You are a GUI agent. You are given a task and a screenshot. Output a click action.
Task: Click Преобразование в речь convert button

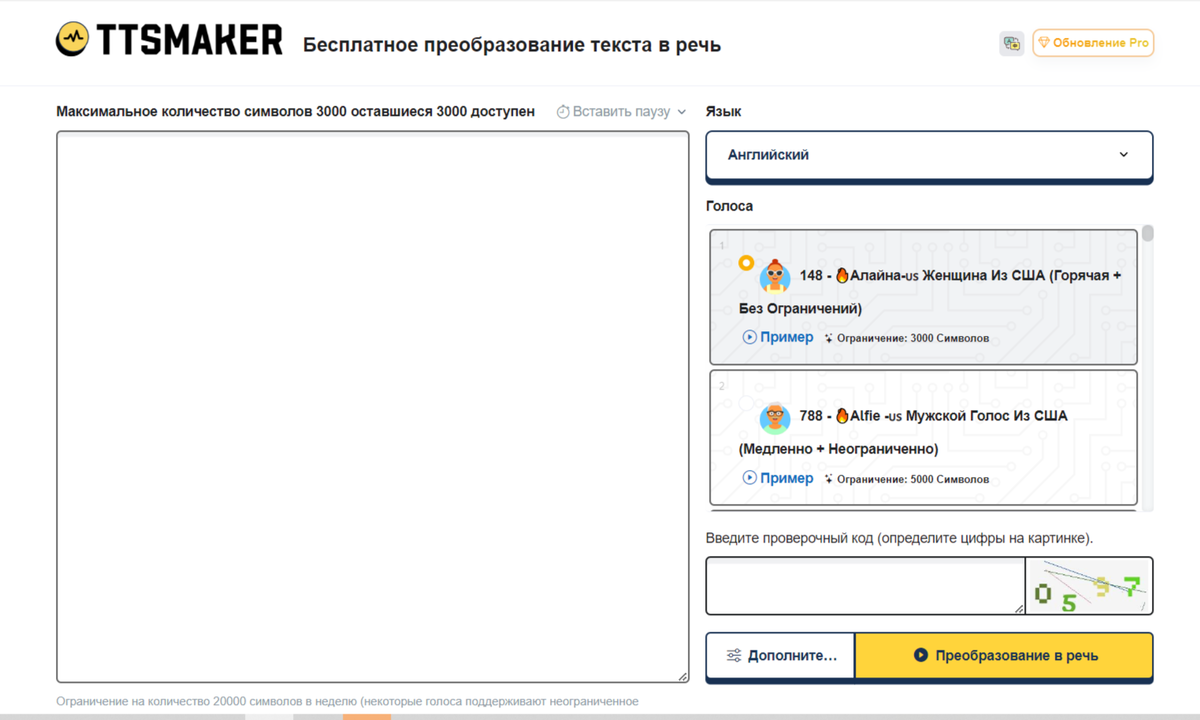point(1004,656)
